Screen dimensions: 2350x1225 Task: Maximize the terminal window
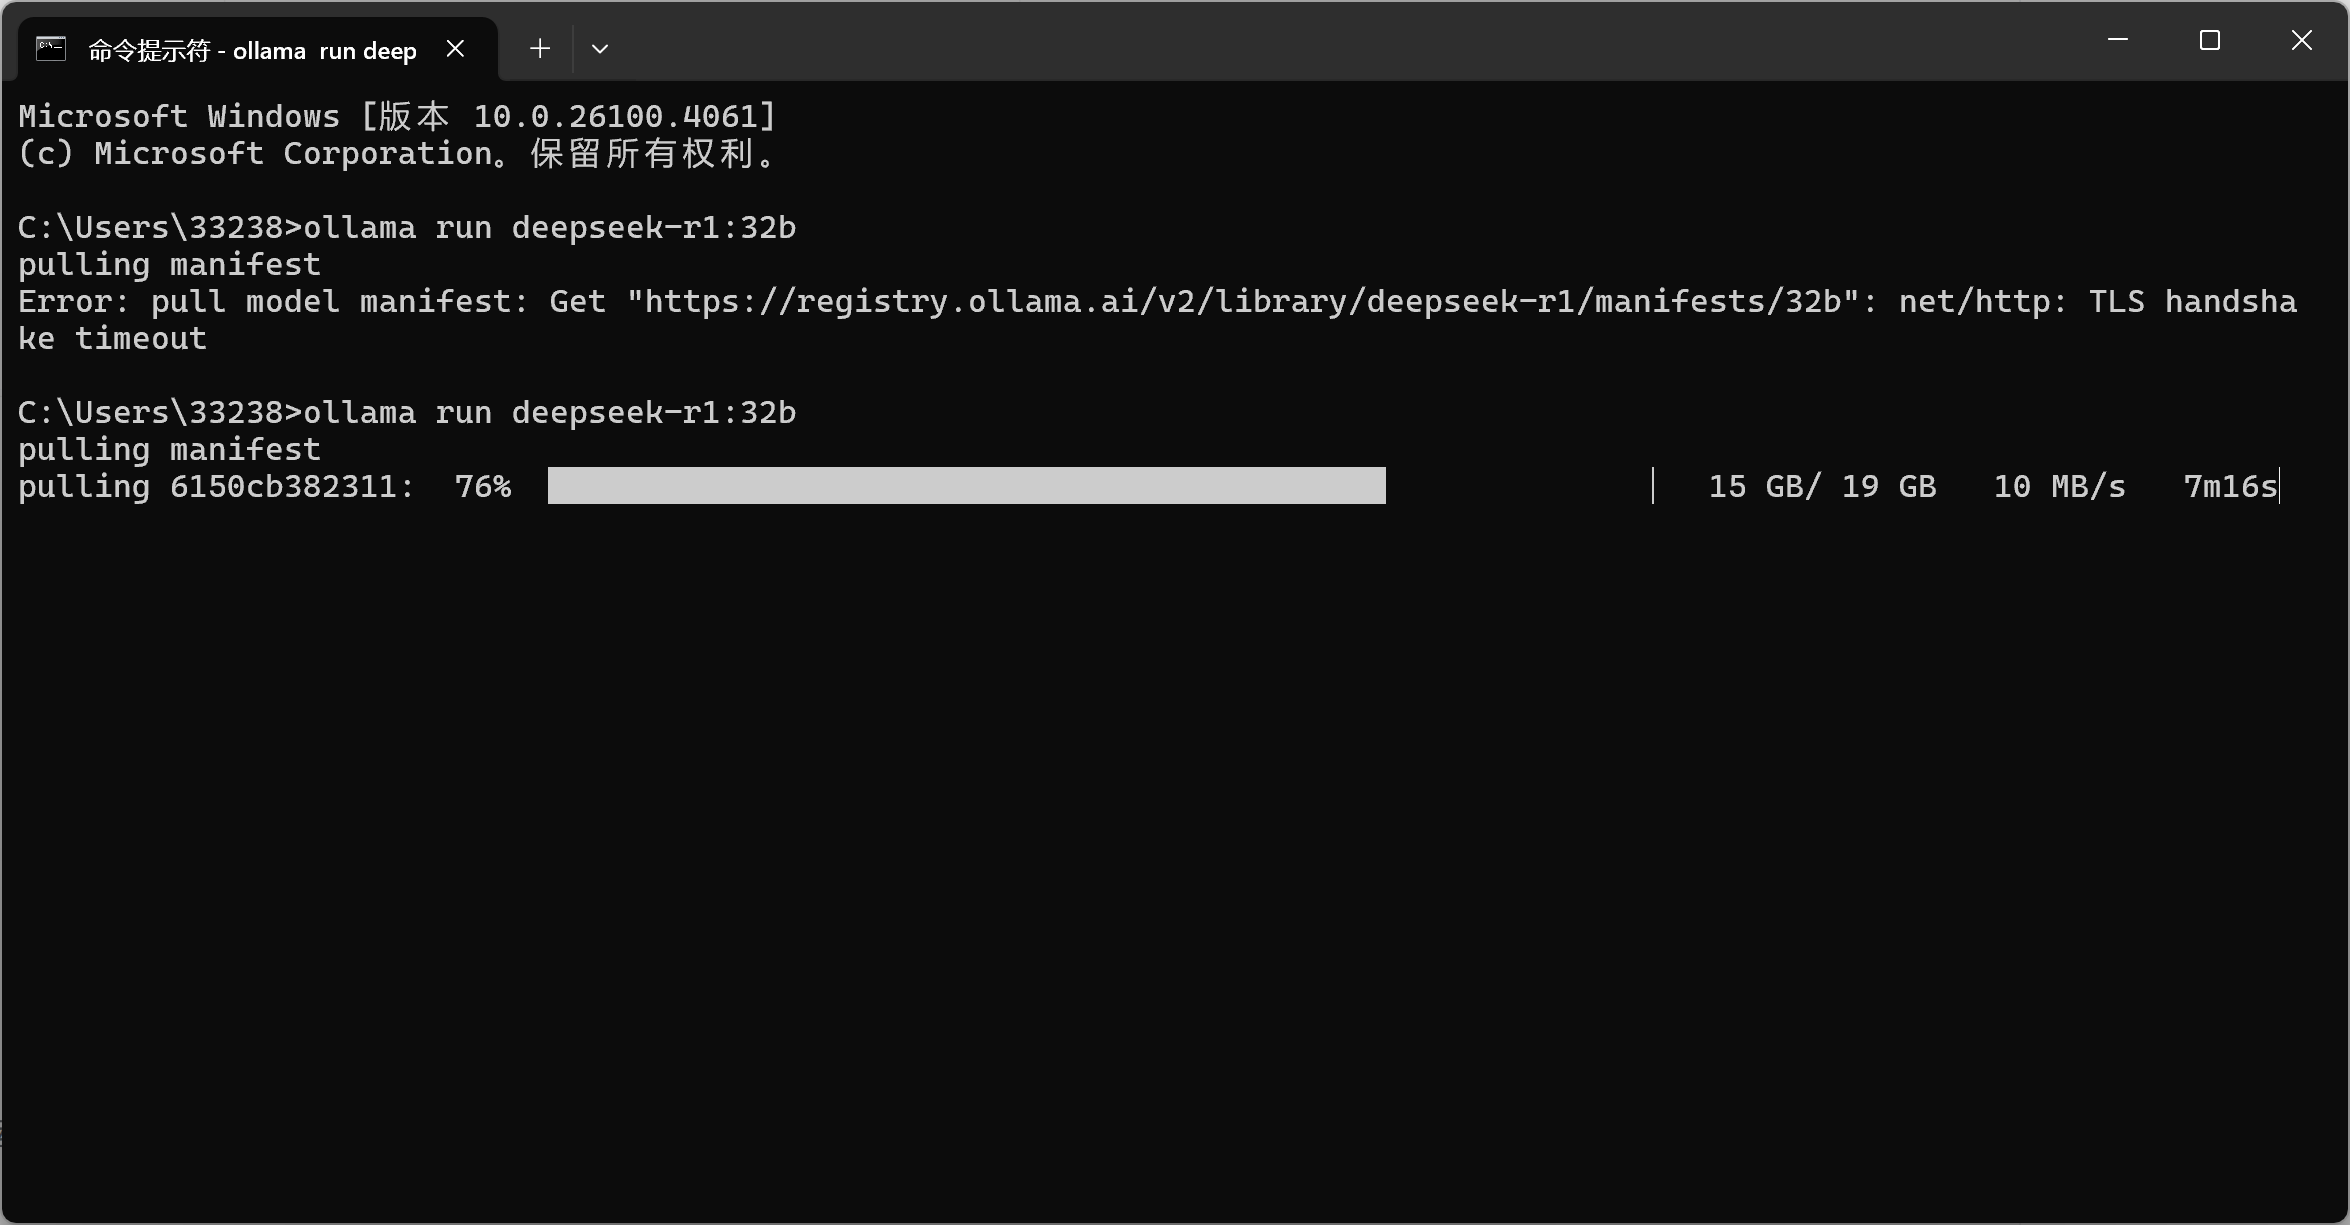(2210, 40)
